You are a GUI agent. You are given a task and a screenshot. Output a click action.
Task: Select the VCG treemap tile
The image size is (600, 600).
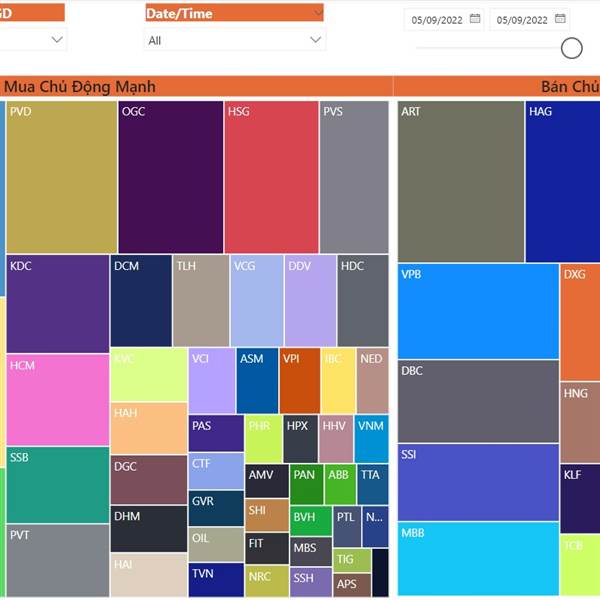[x=257, y=301]
